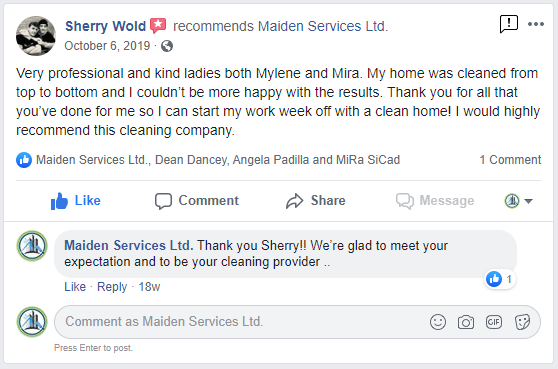Click the Message action button

(x=435, y=201)
